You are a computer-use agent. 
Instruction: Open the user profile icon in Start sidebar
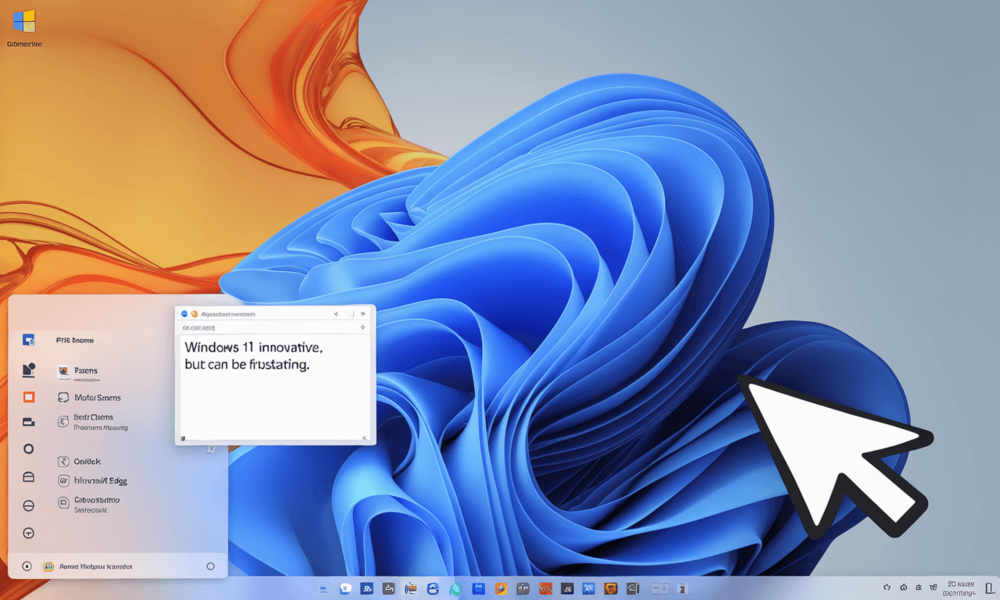coord(29,370)
